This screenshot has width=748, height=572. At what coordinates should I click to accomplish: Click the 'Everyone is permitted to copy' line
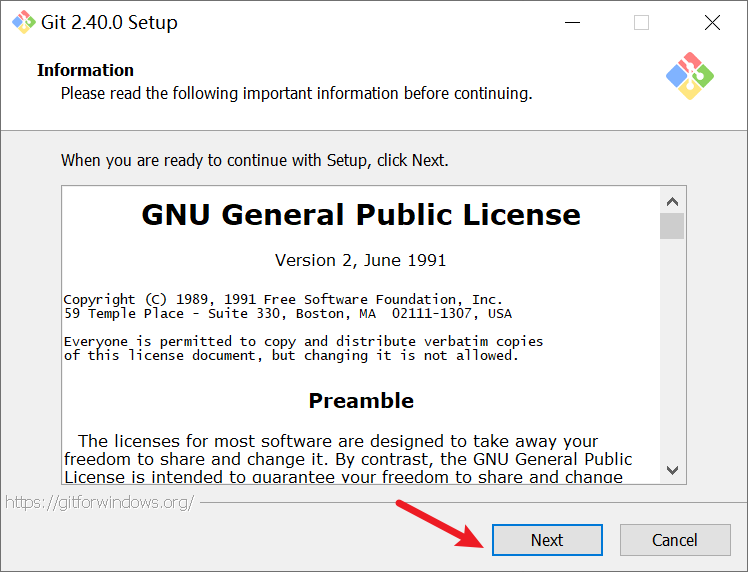point(303,342)
